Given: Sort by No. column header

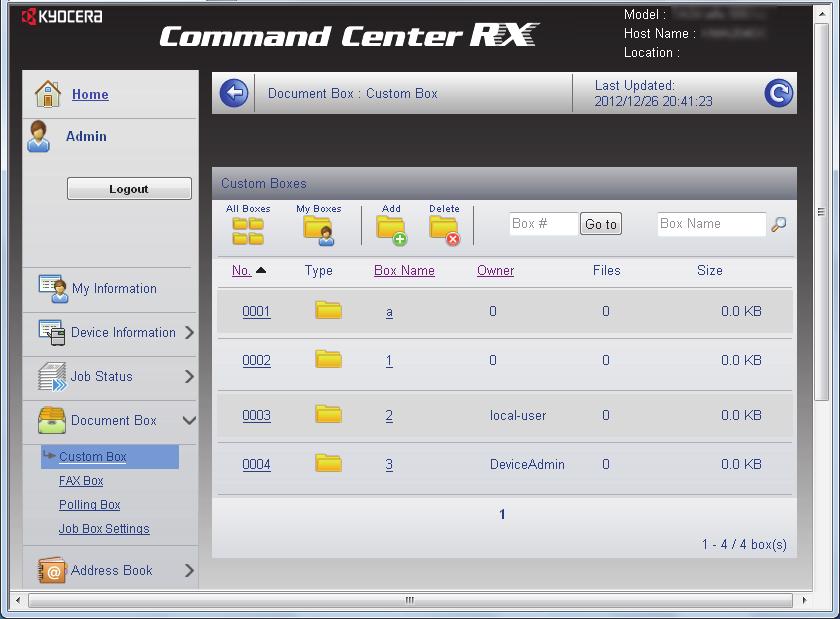Looking at the screenshot, I should pos(242,271).
